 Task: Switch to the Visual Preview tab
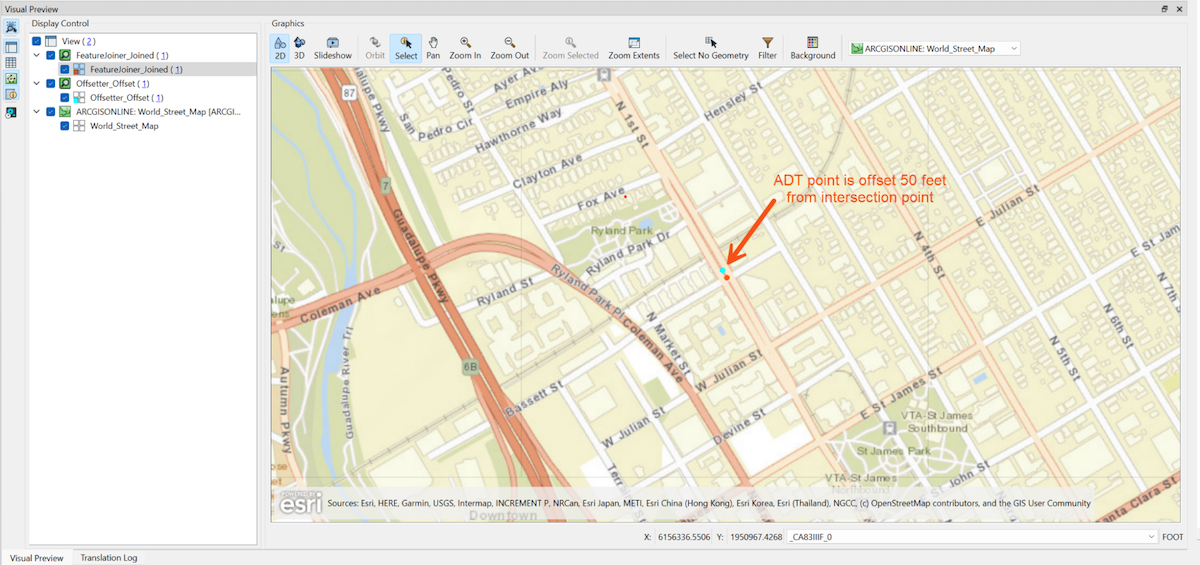point(36,558)
